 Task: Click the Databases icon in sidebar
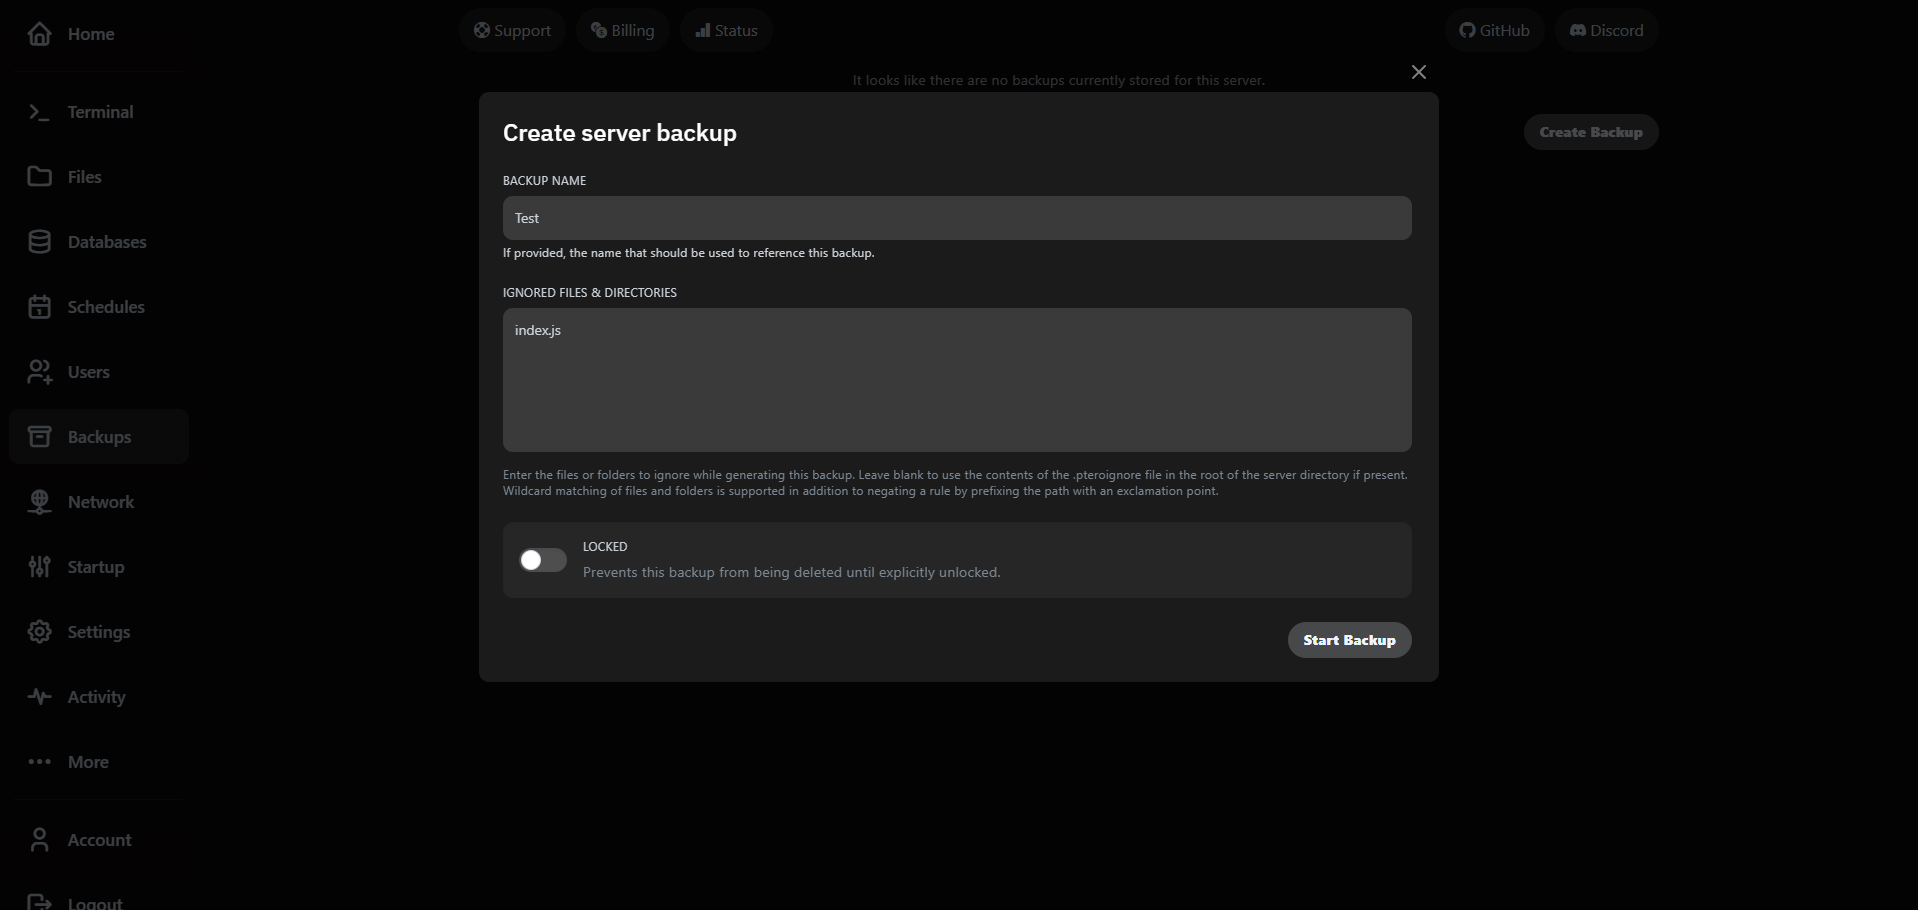[38, 241]
